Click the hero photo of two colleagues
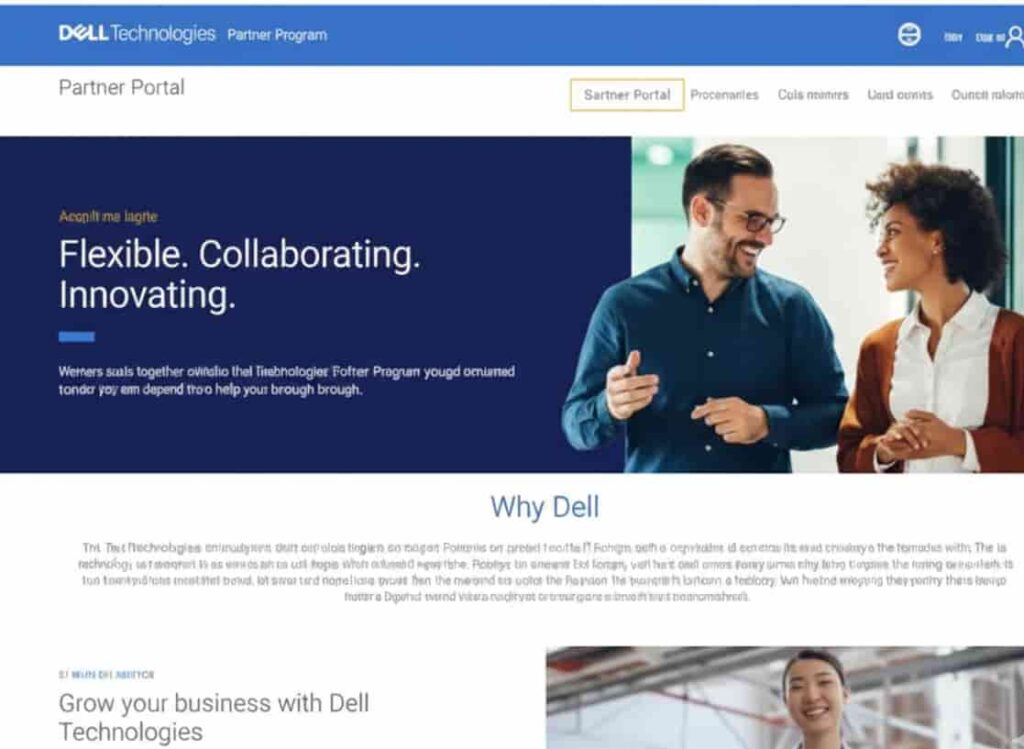 pos(793,304)
